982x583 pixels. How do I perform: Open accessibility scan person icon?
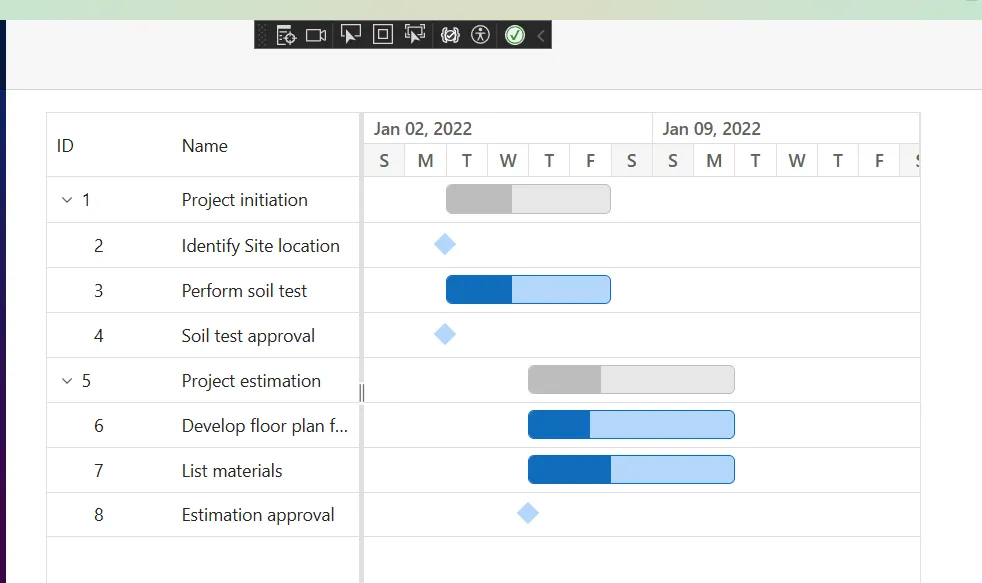coord(480,34)
